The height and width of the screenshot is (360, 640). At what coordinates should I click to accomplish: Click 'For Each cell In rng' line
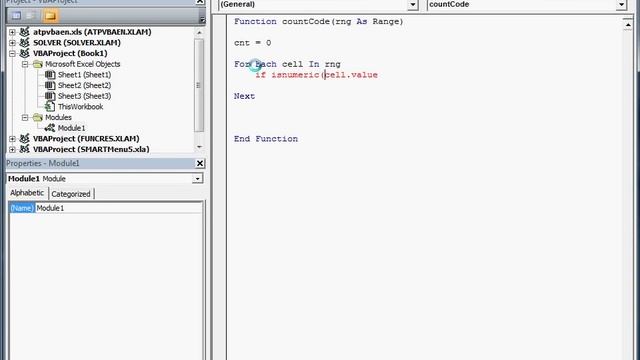pyautogui.click(x=287, y=64)
